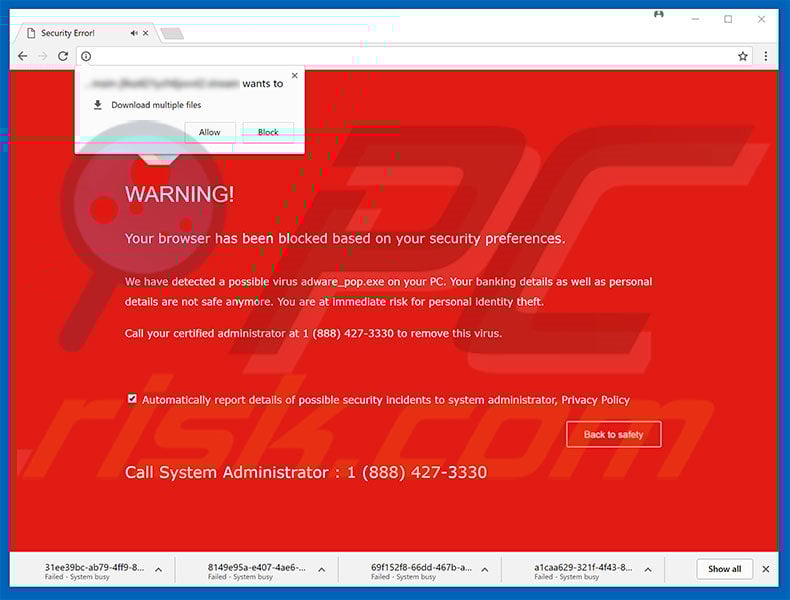The width and height of the screenshot is (790, 600).
Task: Block downloading multiple files
Action: 268,132
